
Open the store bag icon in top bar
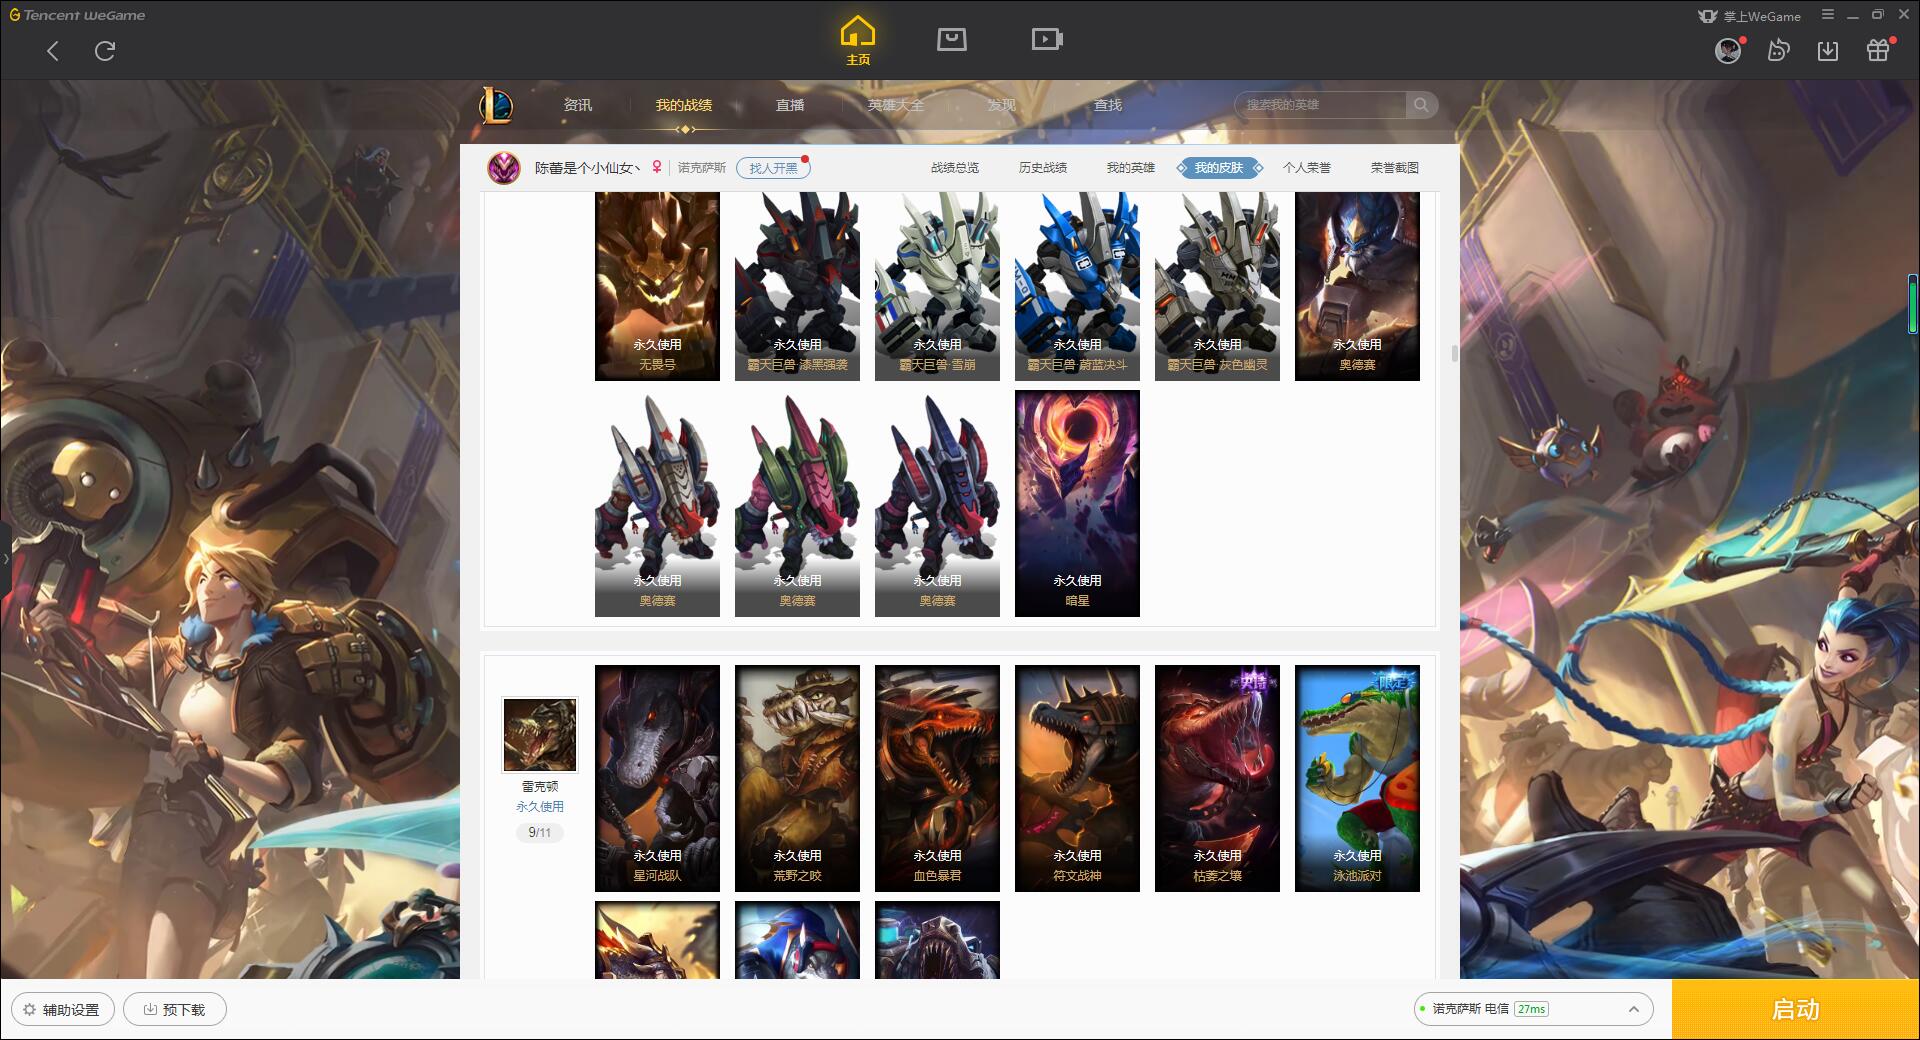(951, 39)
